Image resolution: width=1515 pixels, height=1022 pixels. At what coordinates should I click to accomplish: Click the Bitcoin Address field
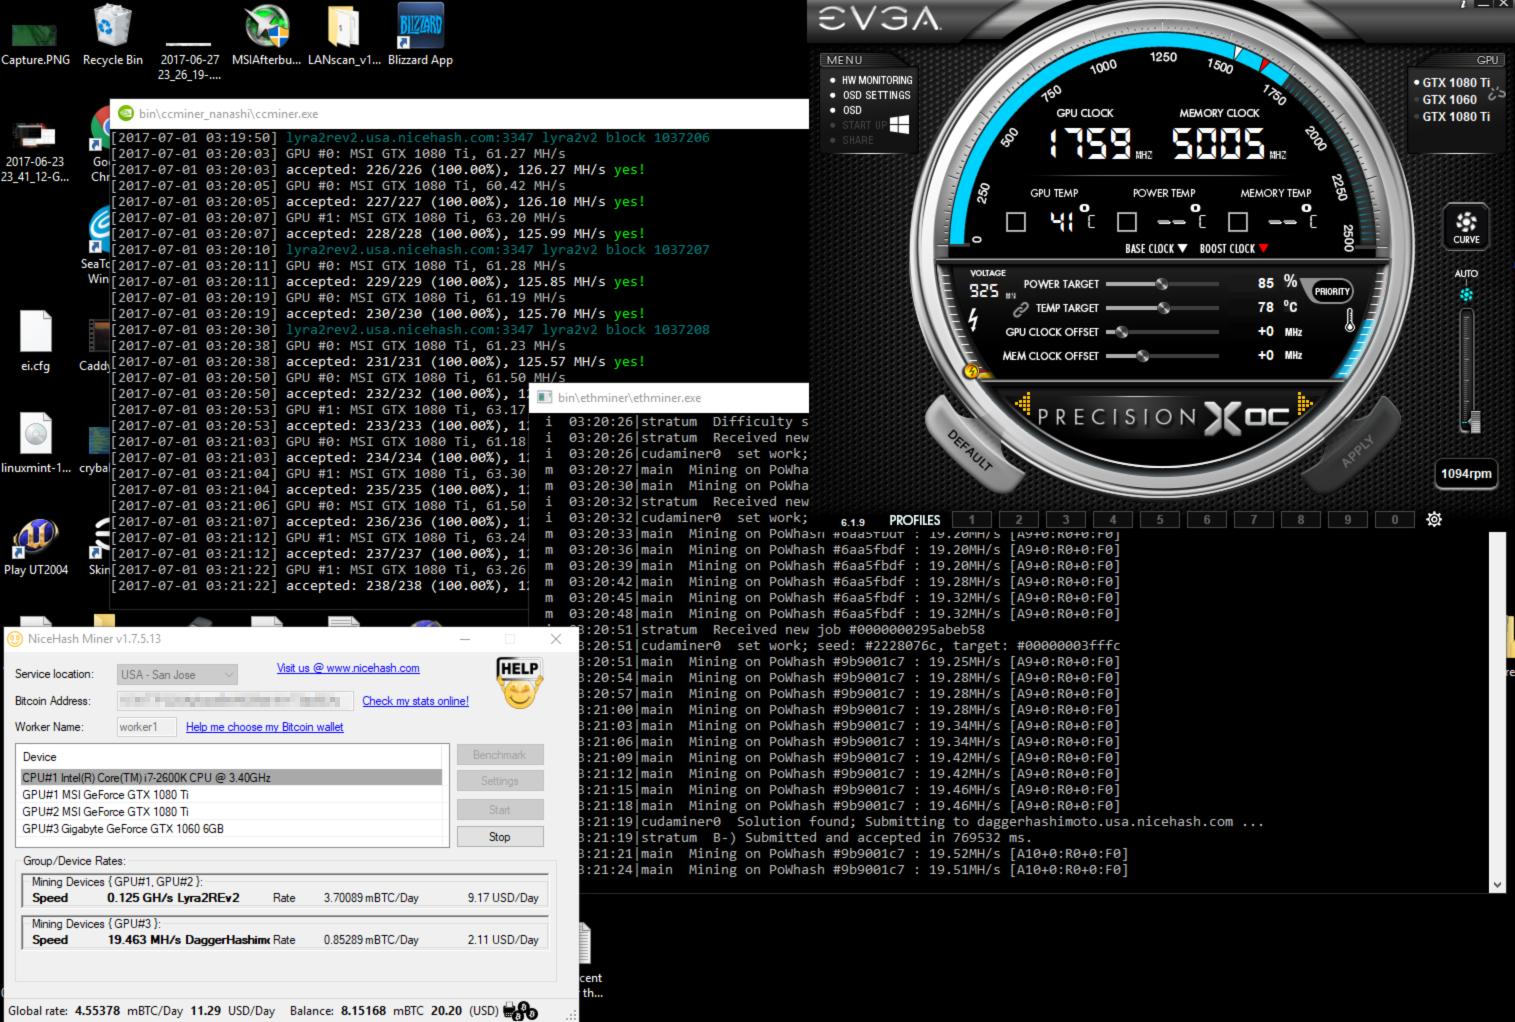click(x=236, y=701)
